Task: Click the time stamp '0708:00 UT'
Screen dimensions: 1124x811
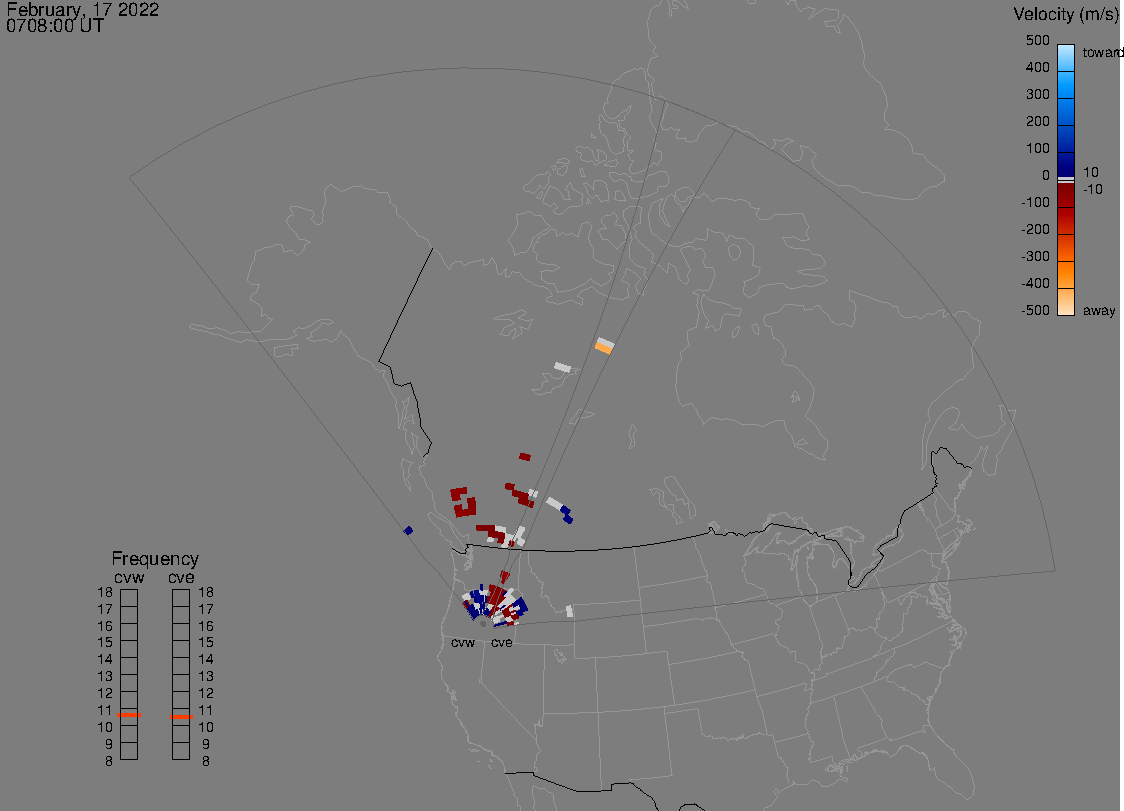Action: [x=55, y=26]
